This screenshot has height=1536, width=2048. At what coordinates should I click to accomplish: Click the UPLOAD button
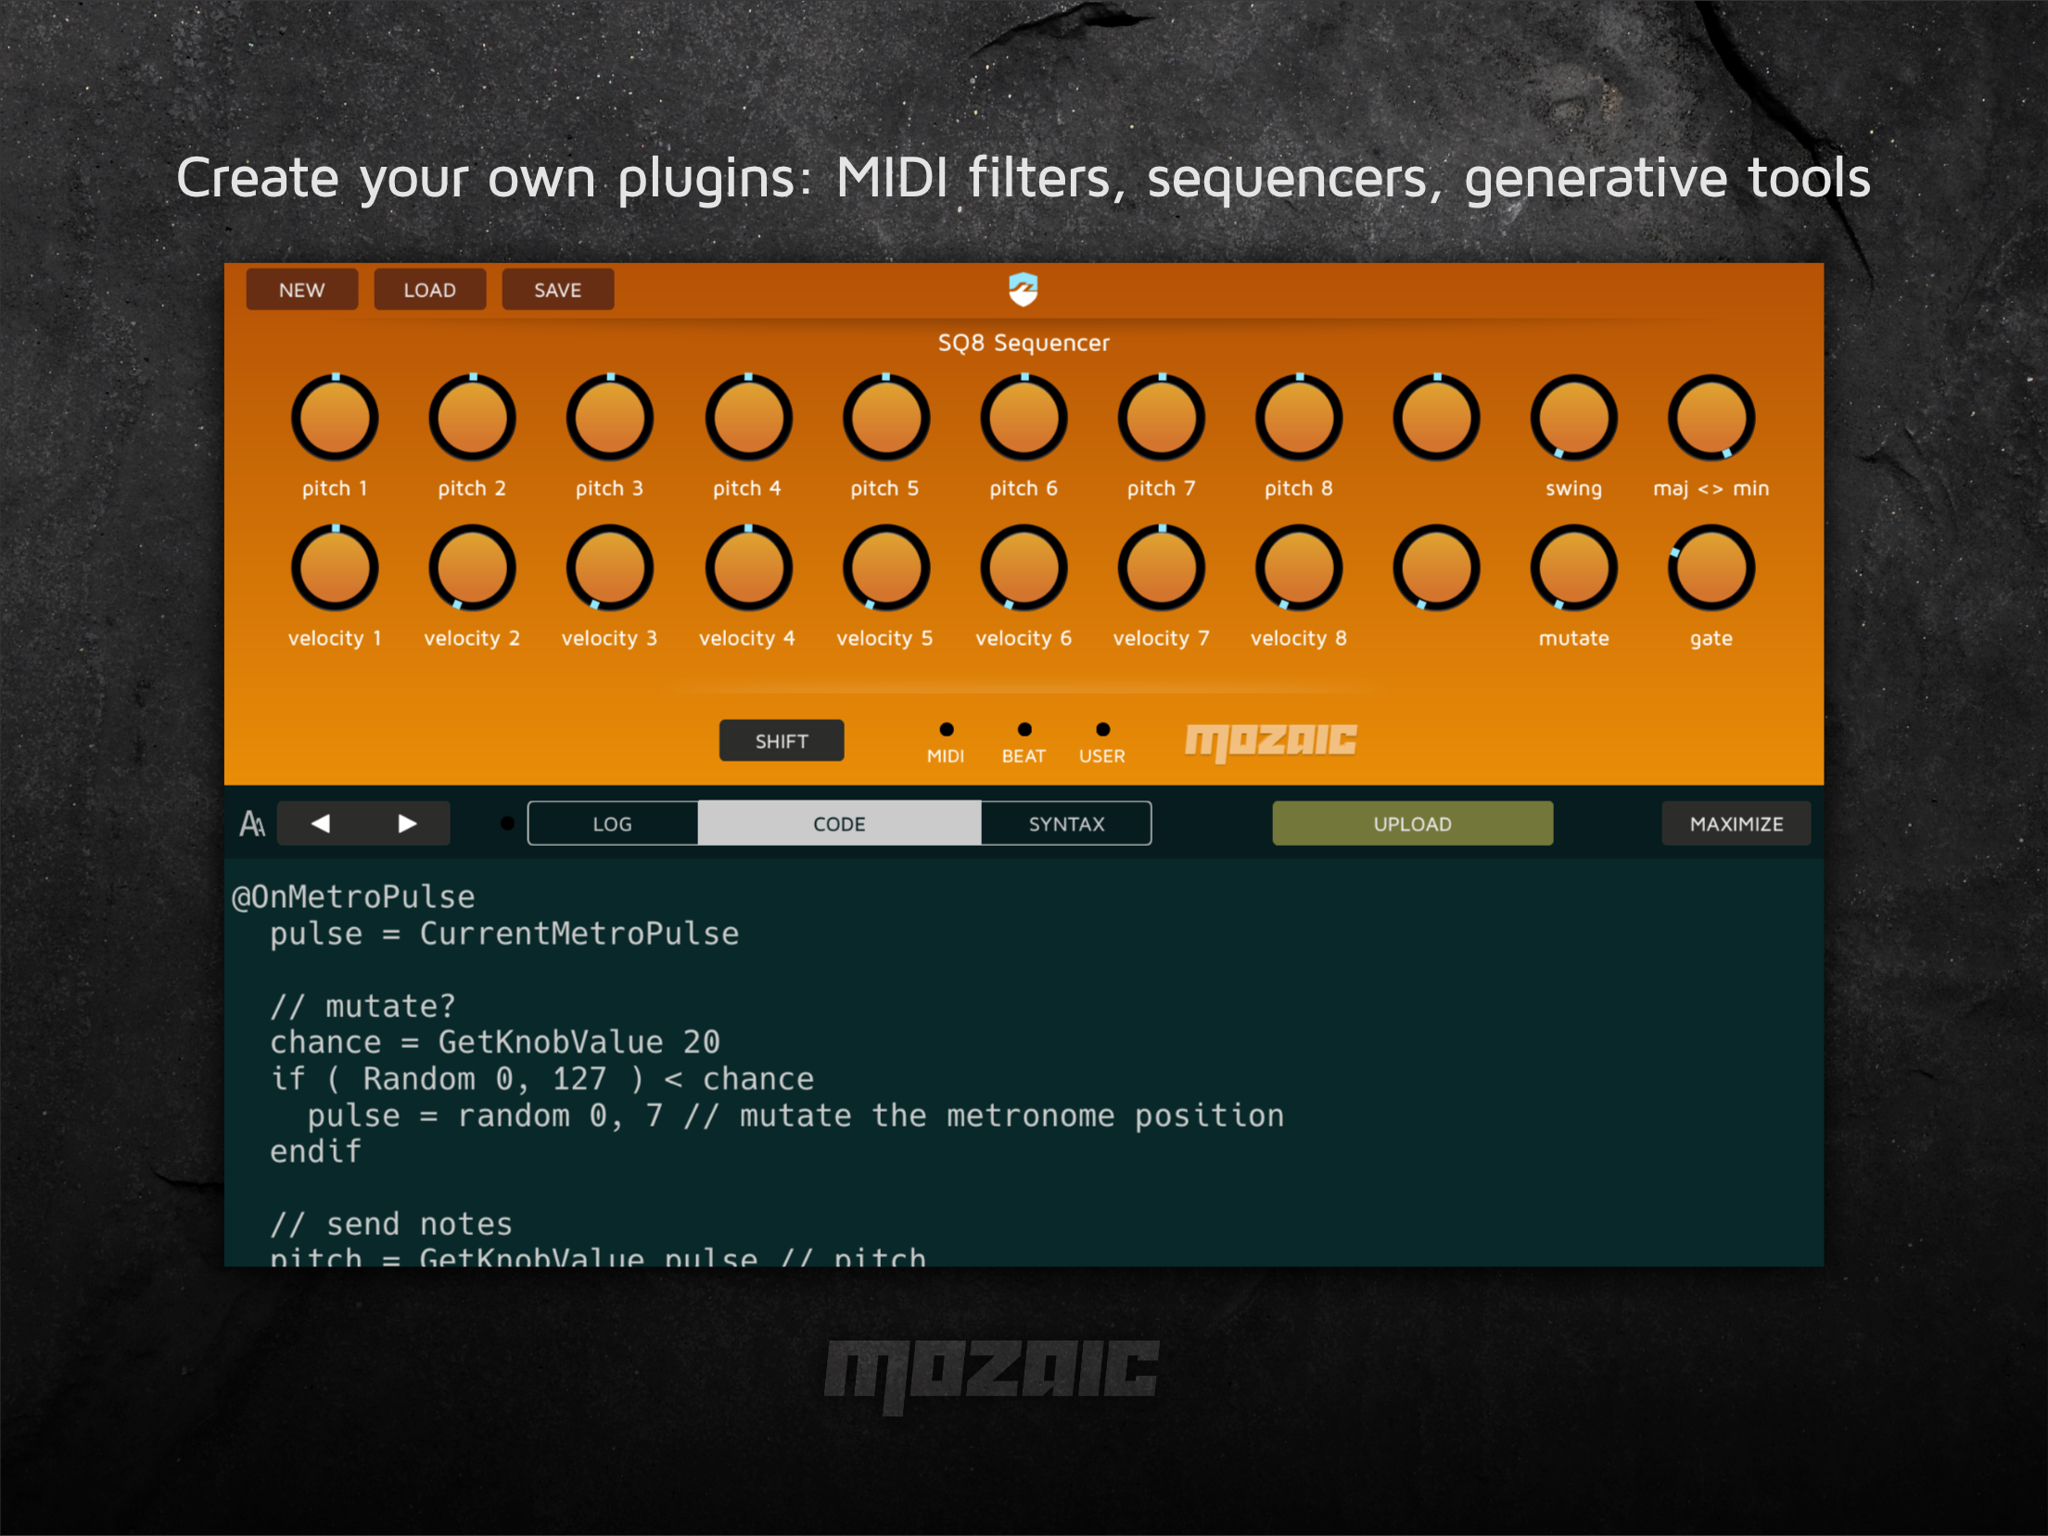point(1412,823)
